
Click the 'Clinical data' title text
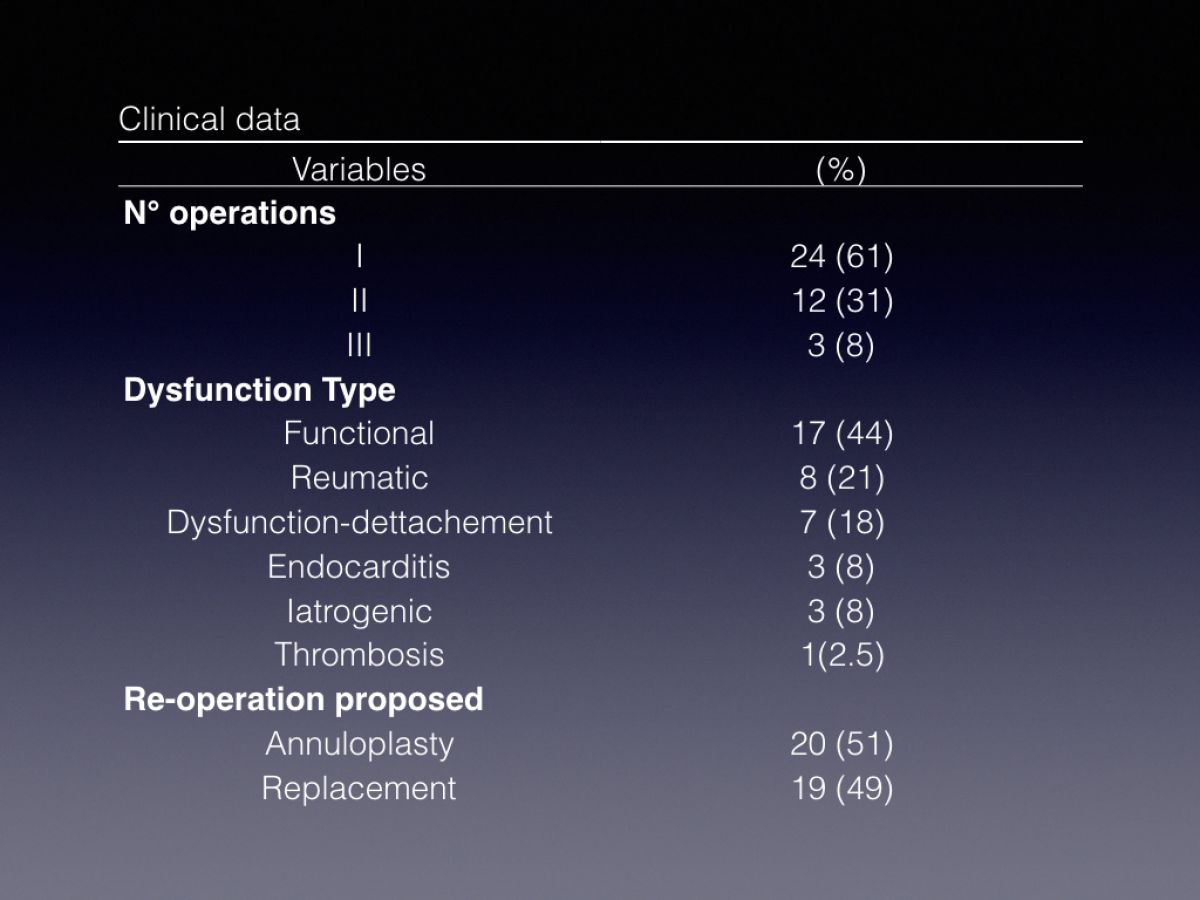(x=209, y=120)
